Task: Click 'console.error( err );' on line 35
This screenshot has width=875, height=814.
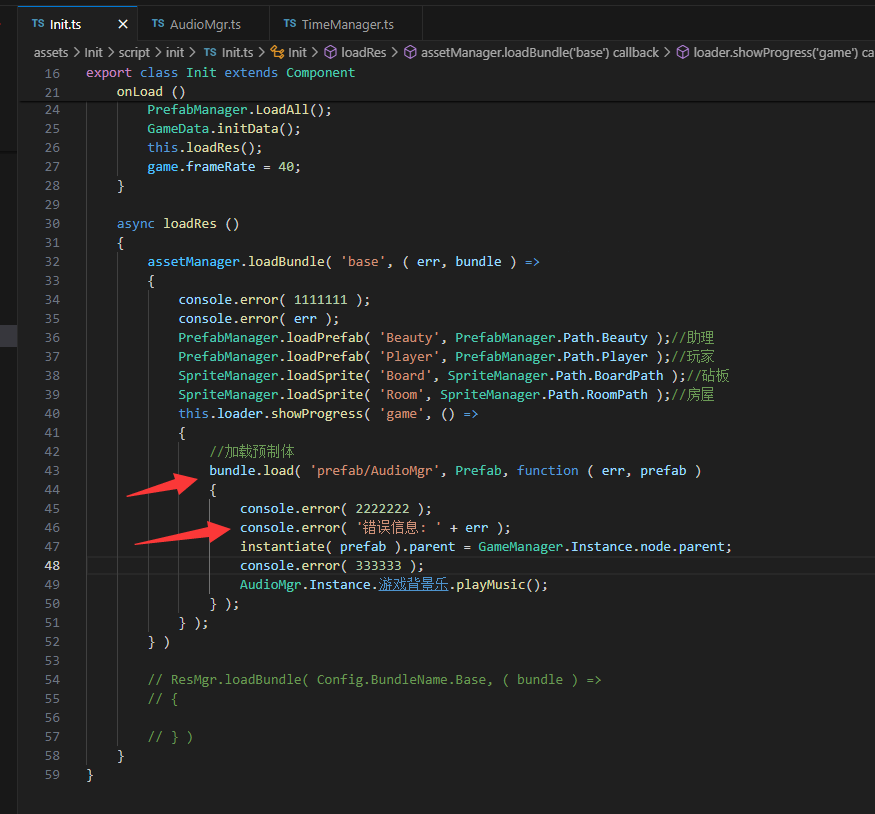Action: pos(258,319)
